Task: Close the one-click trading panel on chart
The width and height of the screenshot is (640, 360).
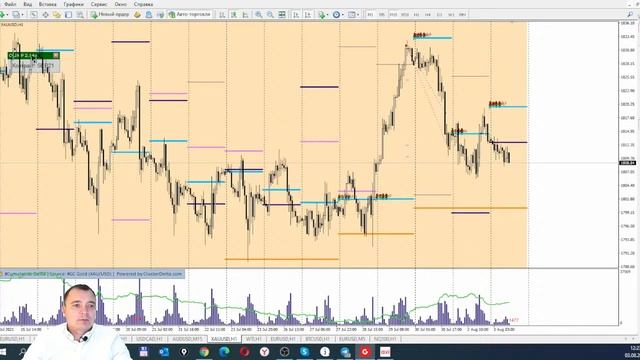Action: [56, 55]
